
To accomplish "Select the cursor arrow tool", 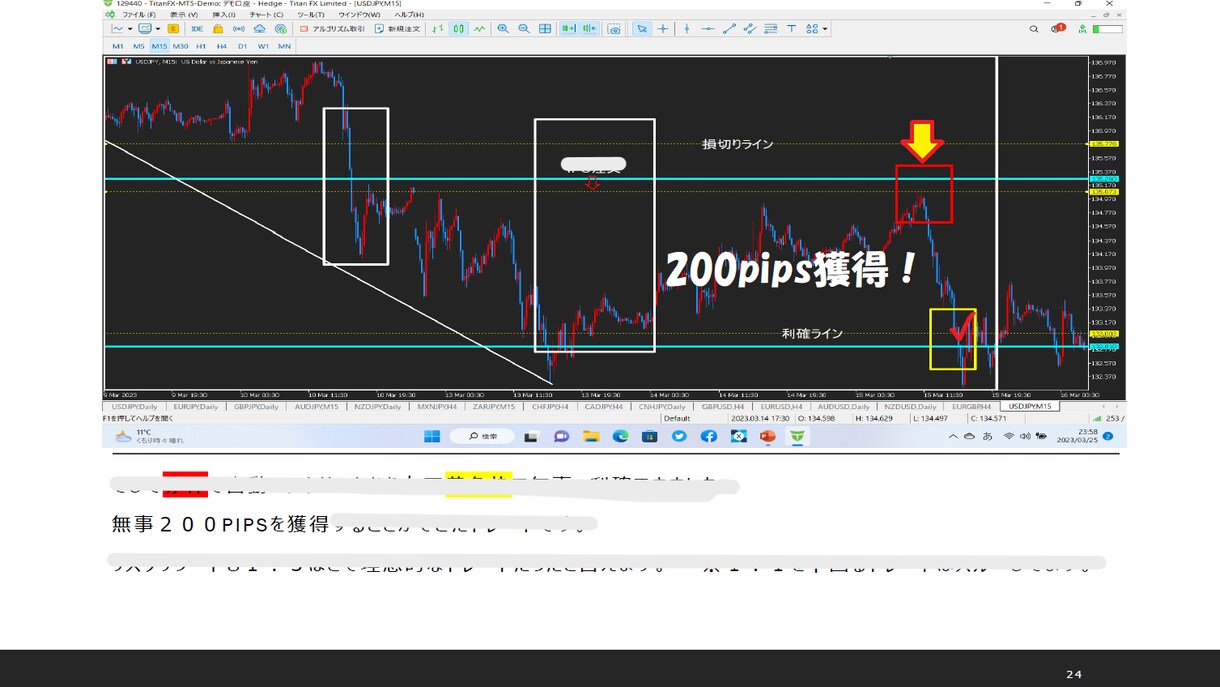I will click(x=642, y=29).
